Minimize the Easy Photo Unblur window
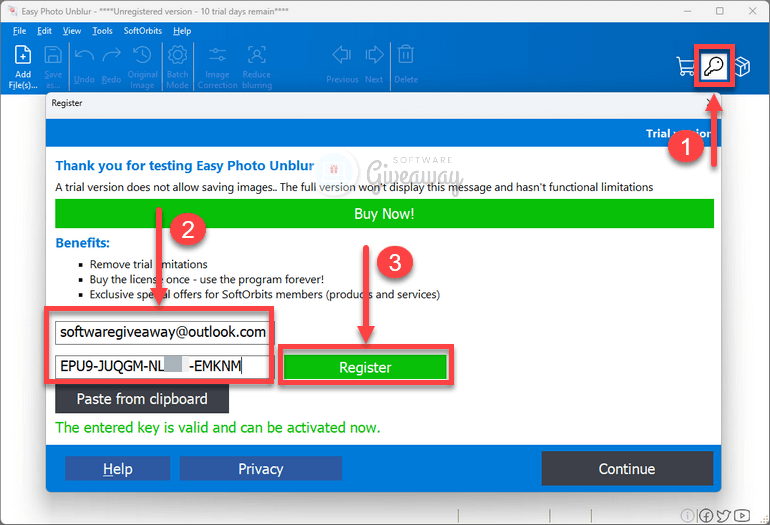 click(688, 11)
